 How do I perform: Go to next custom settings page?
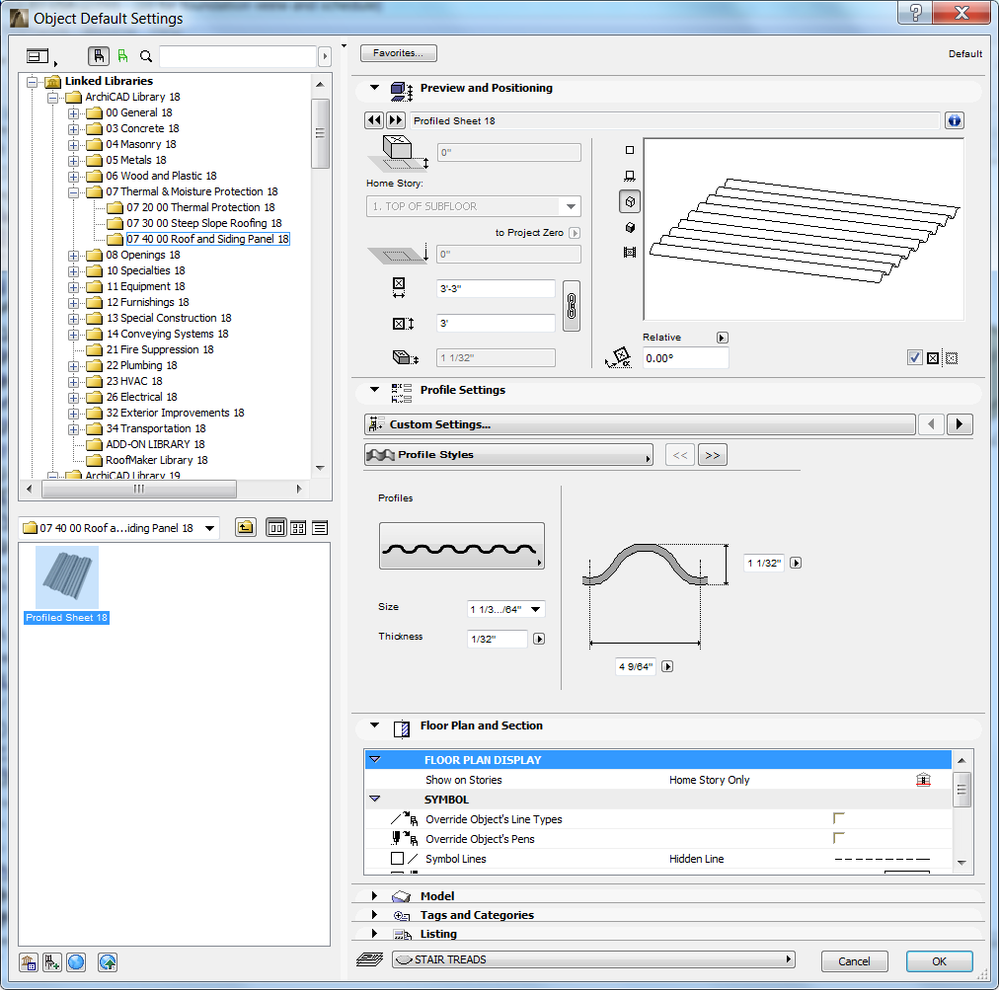[x=959, y=424]
